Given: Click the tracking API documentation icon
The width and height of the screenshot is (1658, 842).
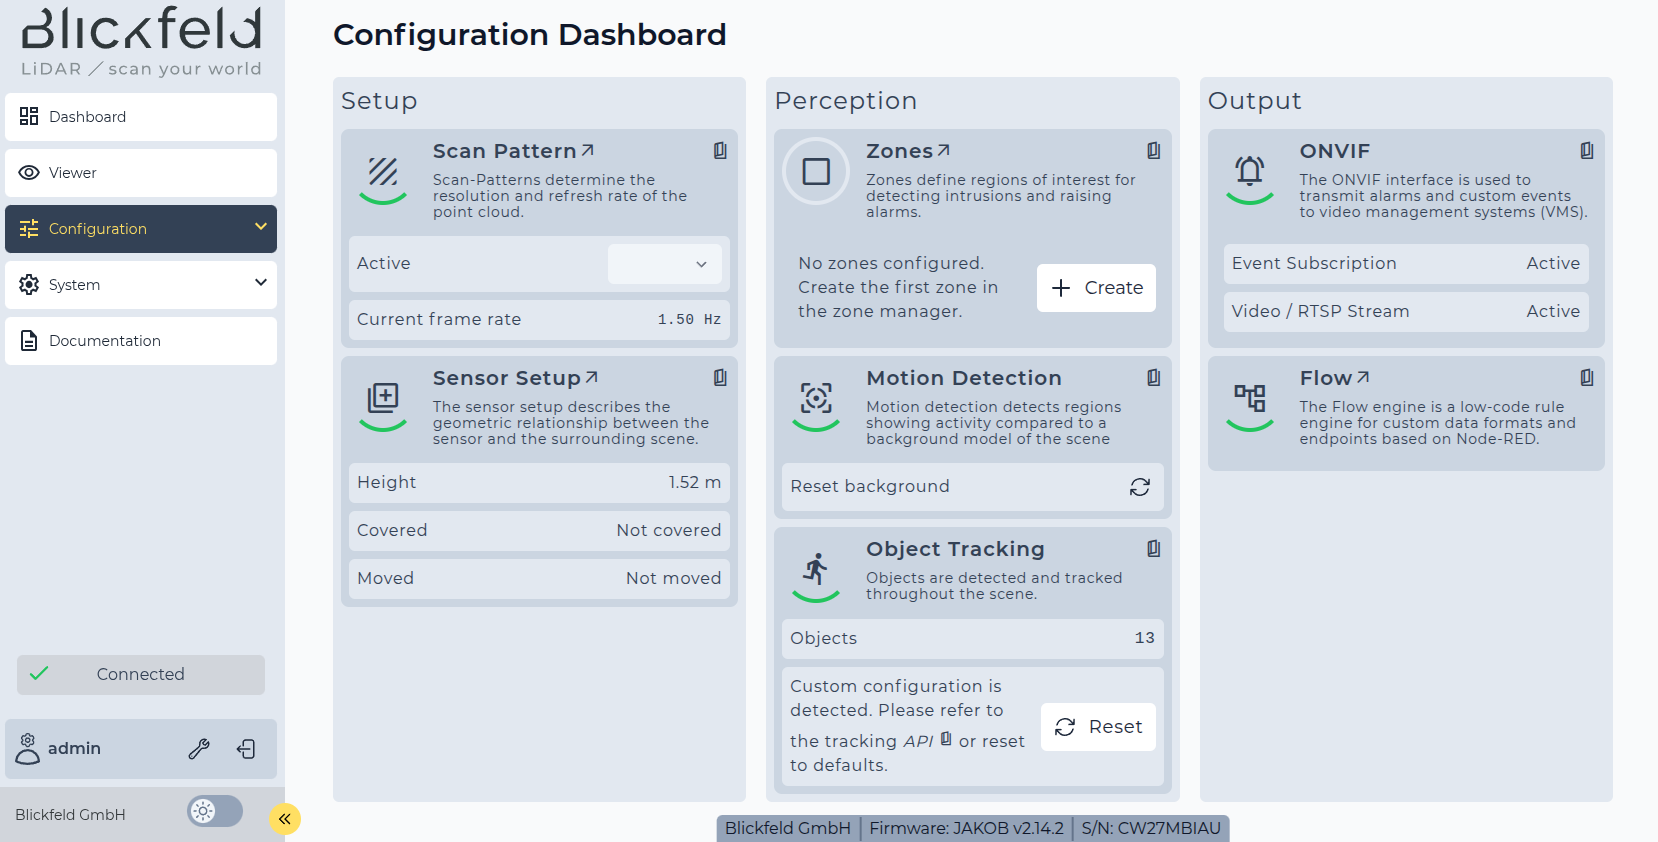Looking at the screenshot, I should click(x=946, y=739).
